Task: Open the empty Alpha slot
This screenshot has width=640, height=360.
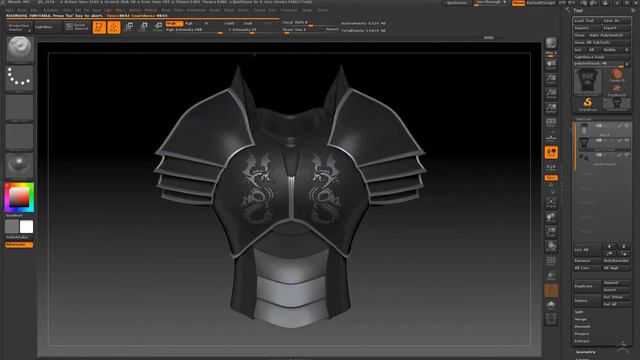Action: pos(20,107)
